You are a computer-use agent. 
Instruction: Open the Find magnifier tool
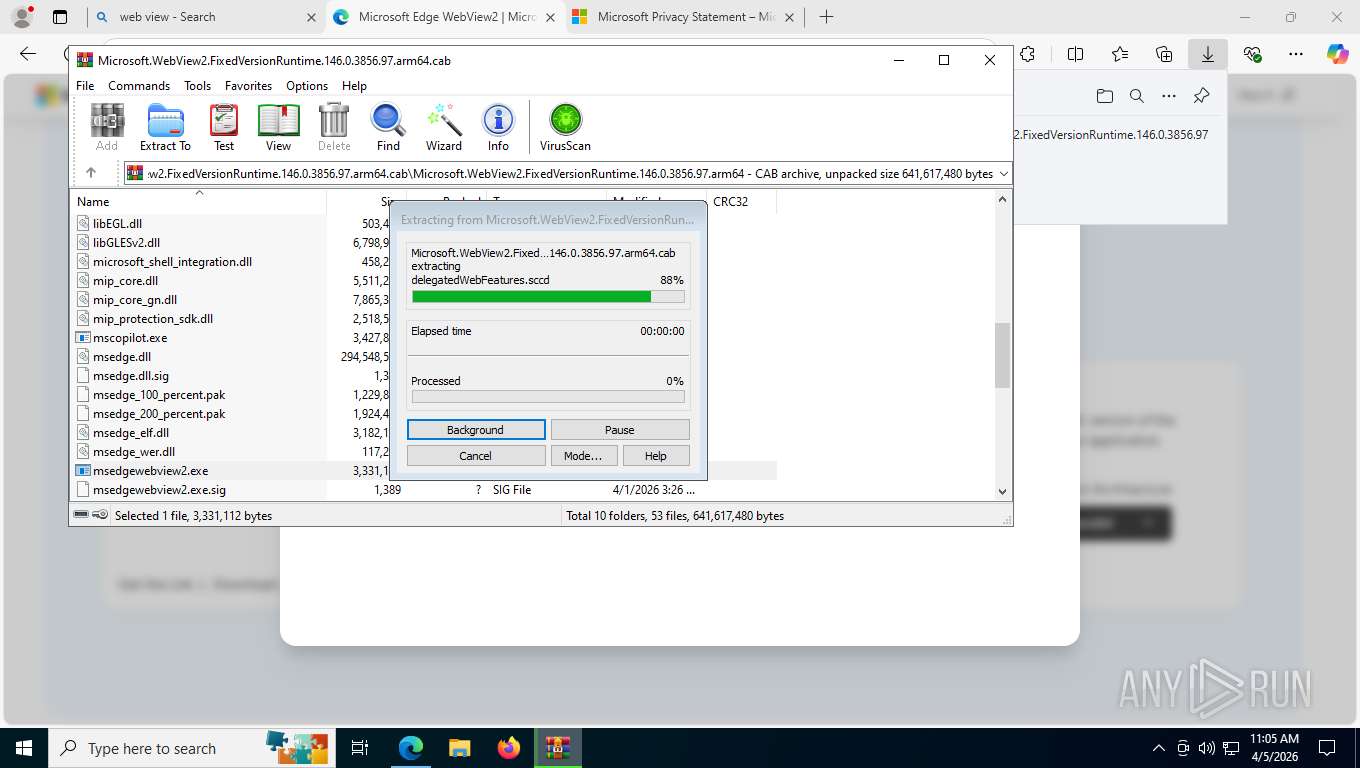(388, 127)
